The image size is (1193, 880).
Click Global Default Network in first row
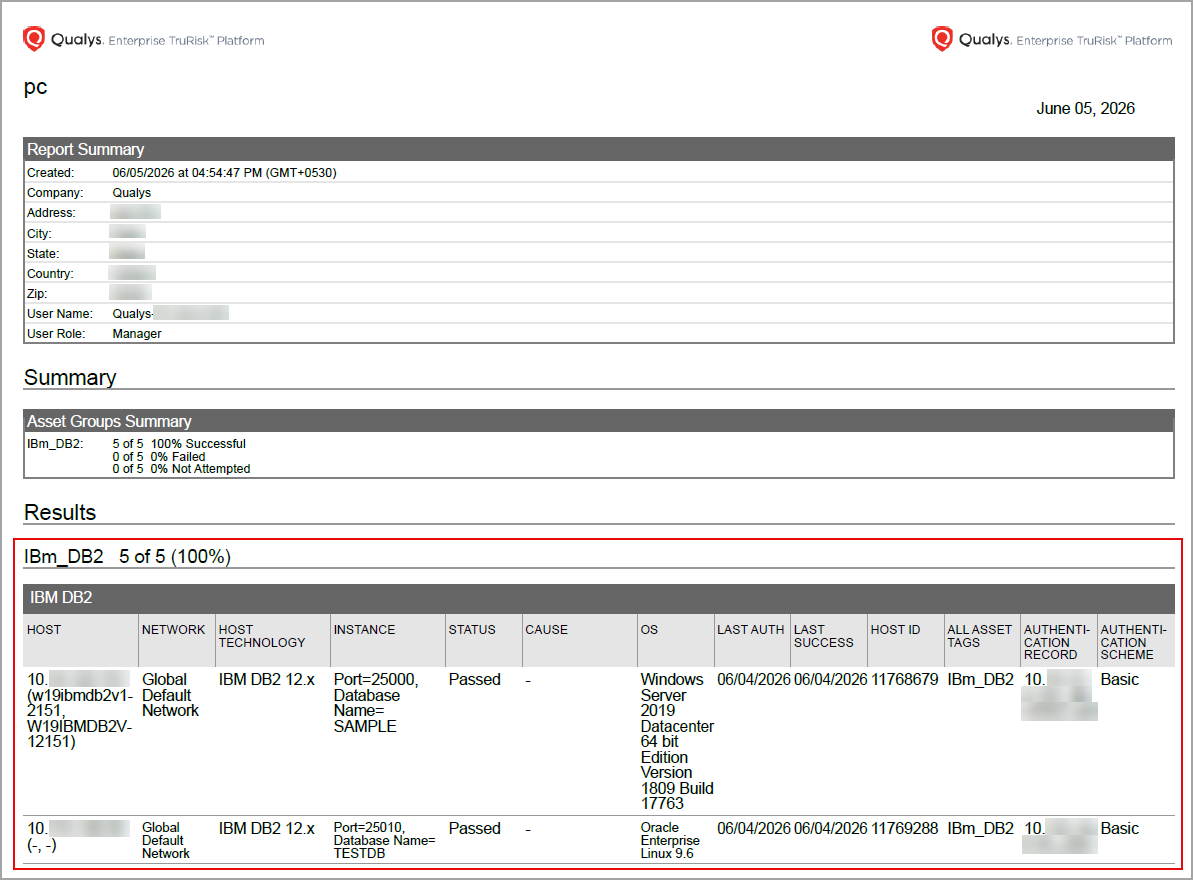point(170,695)
